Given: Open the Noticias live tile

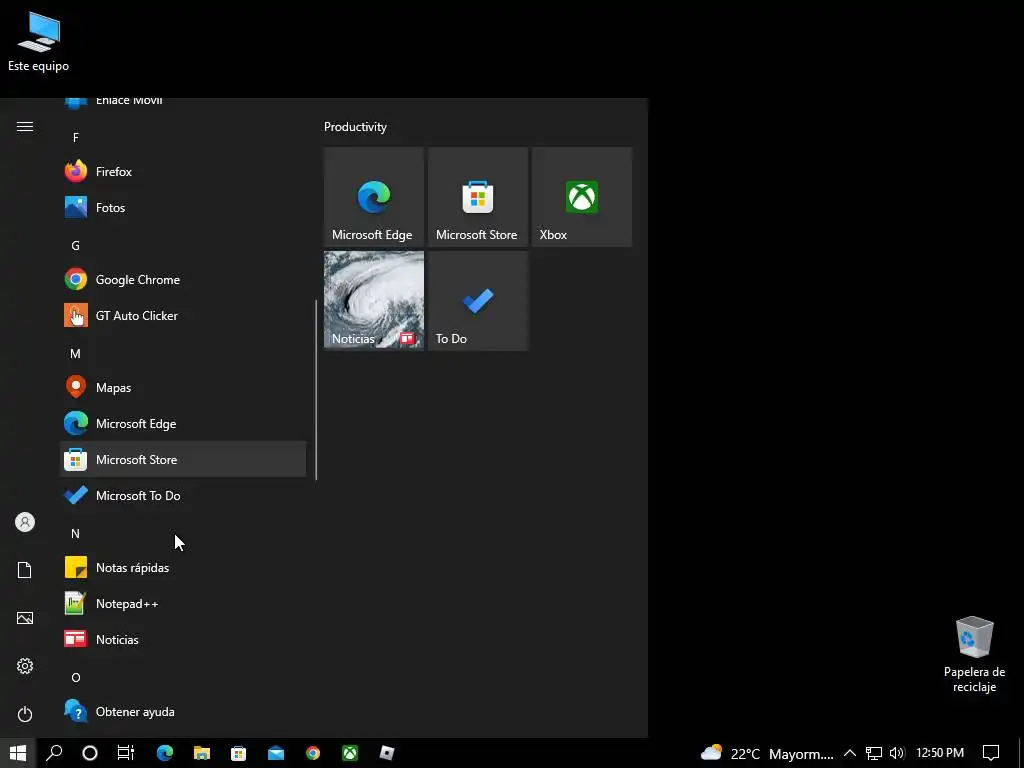Looking at the screenshot, I should [374, 300].
